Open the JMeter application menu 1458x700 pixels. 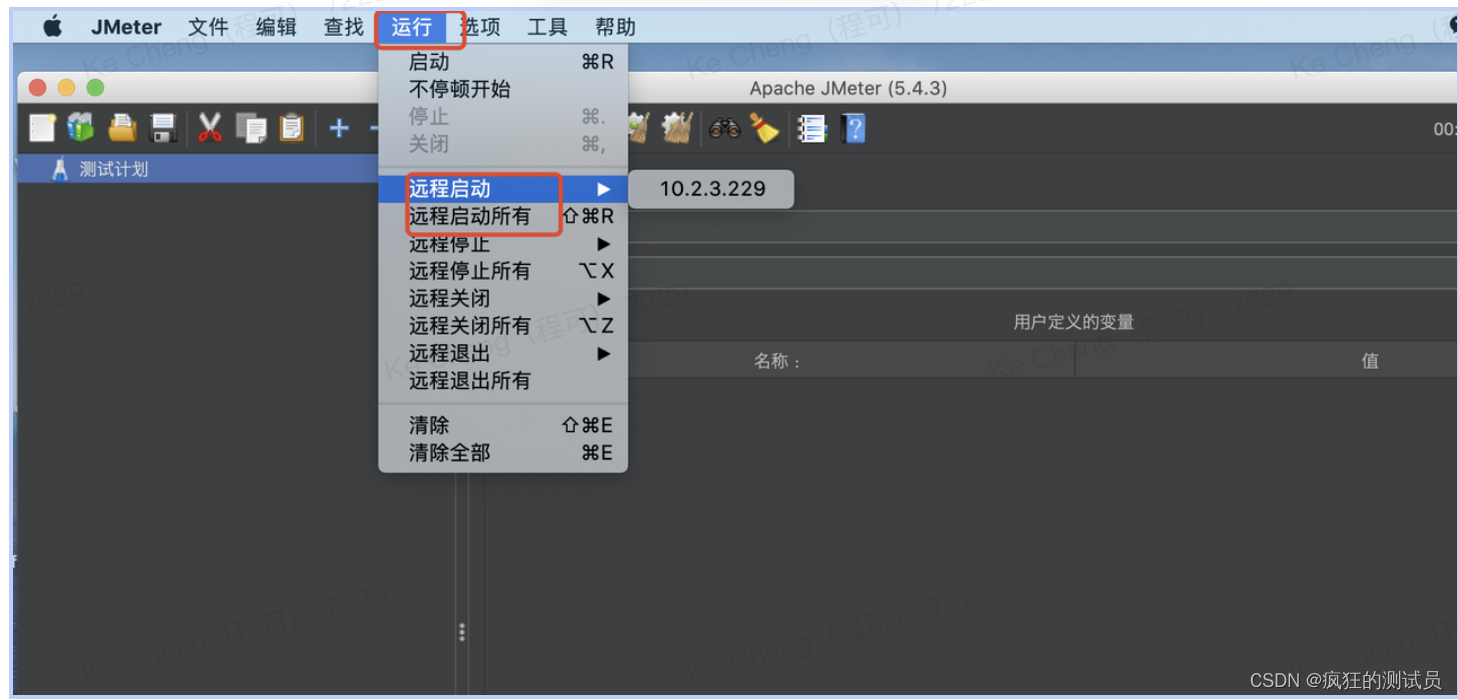point(126,27)
